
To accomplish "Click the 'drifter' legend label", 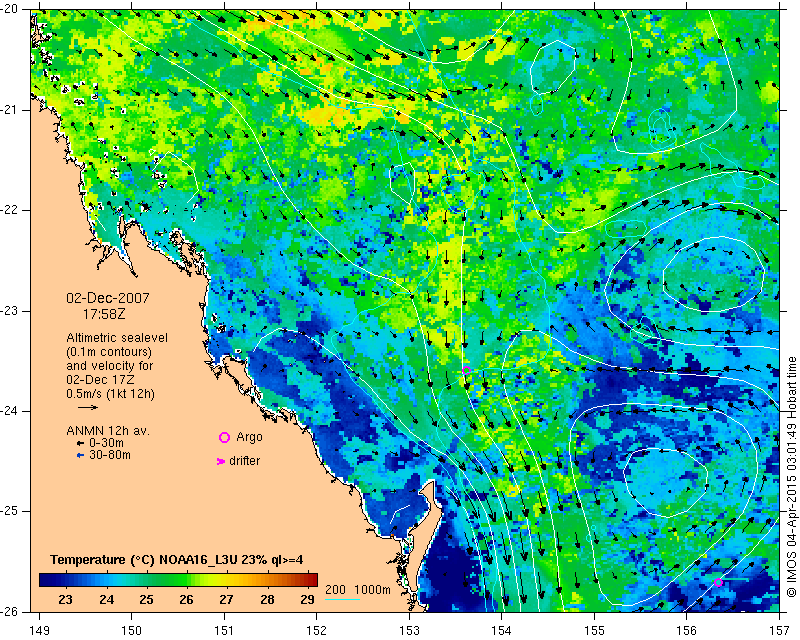I will tap(244, 461).
